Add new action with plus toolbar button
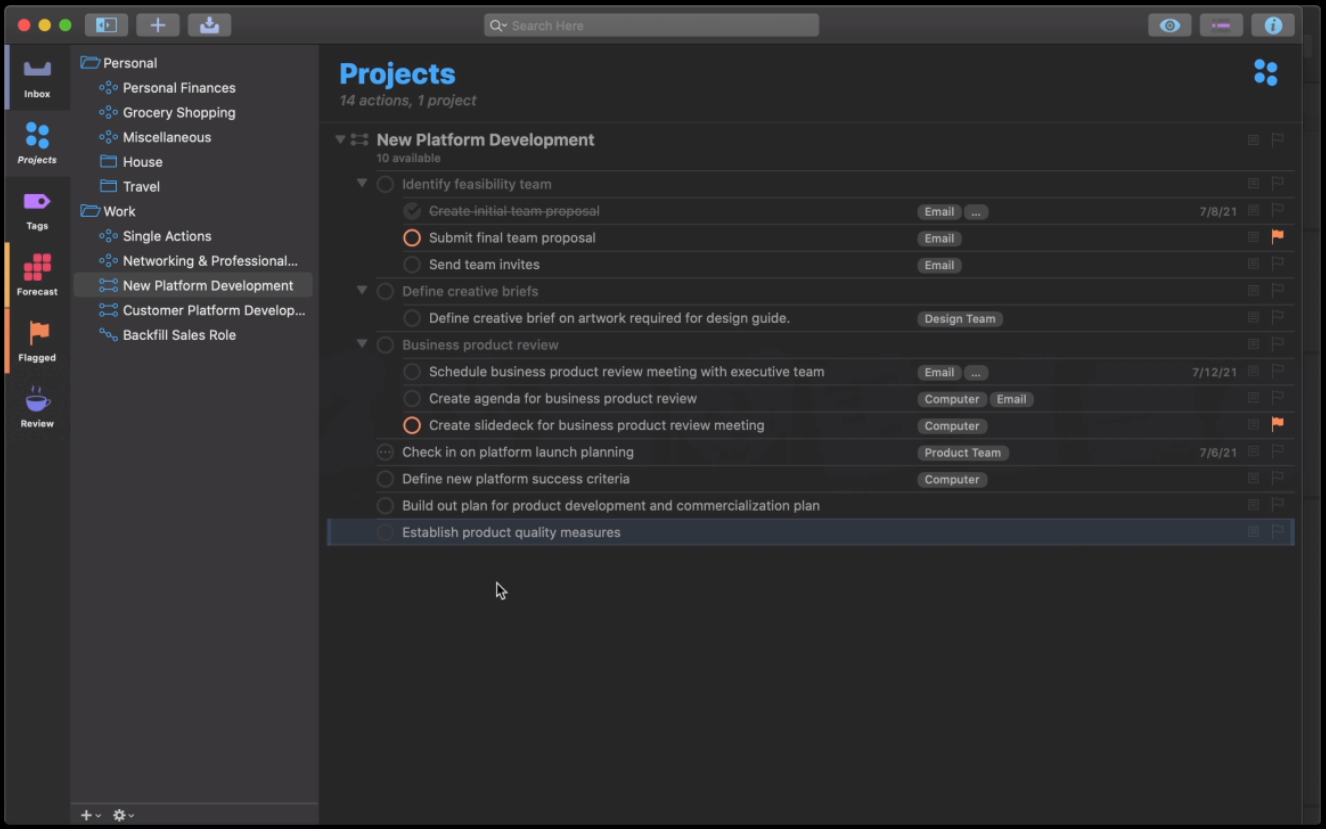The height and width of the screenshot is (829, 1326). pos(158,25)
